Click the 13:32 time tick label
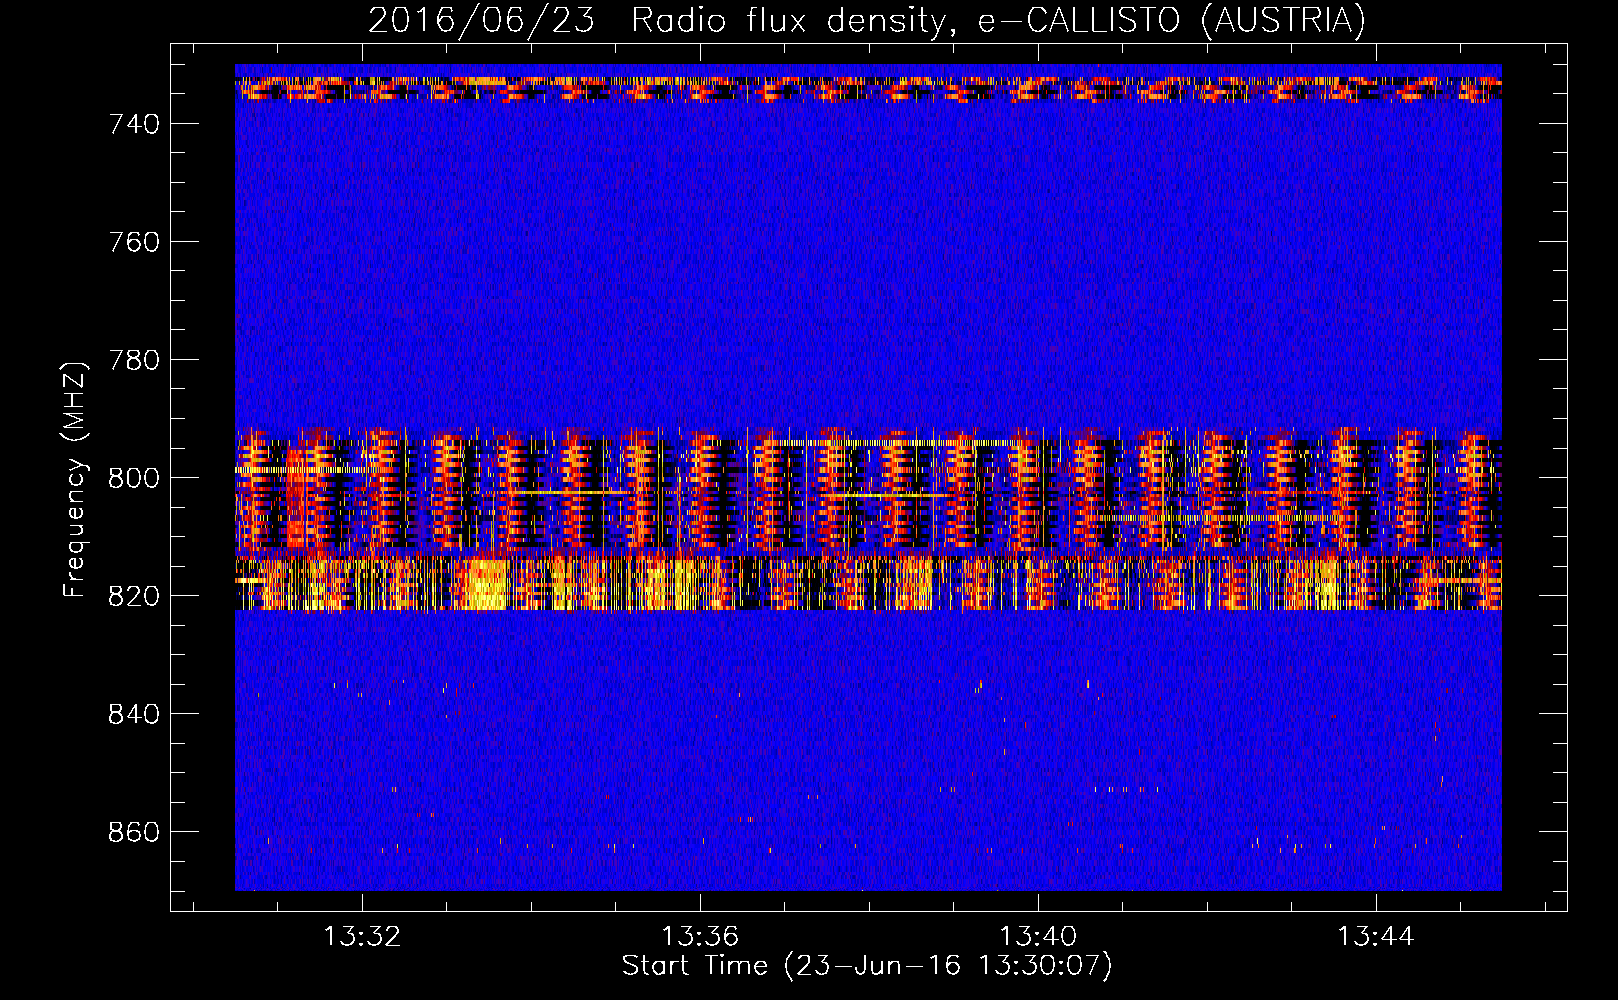The width and height of the screenshot is (1618, 1000). point(362,936)
